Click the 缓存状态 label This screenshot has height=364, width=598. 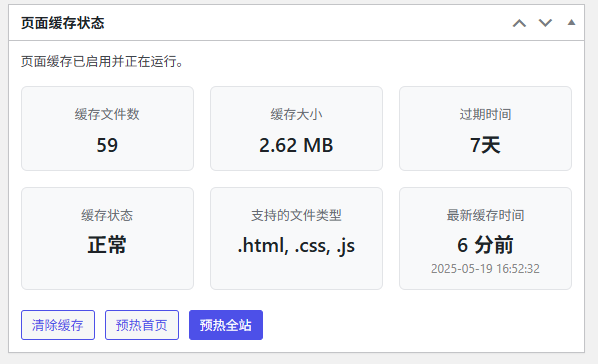[x=107, y=215]
